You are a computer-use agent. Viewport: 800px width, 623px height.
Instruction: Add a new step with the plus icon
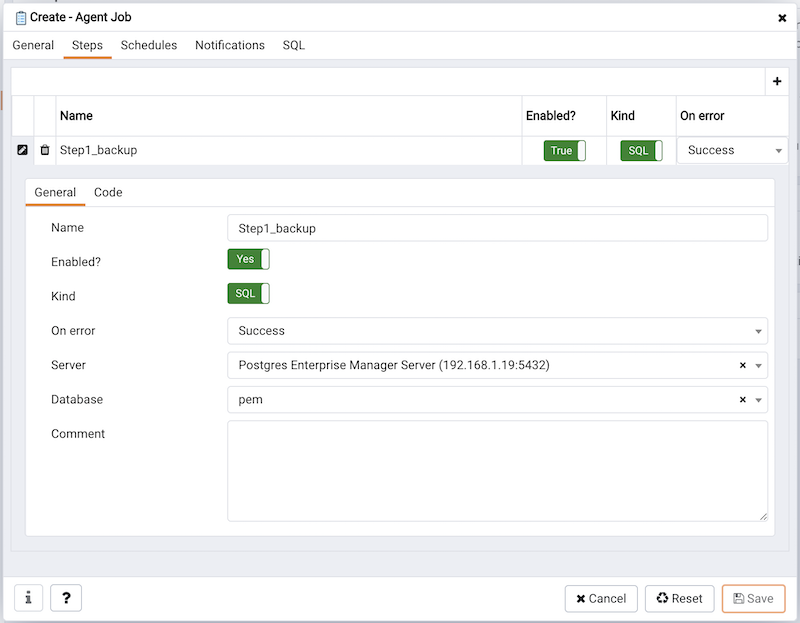(777, 82)
